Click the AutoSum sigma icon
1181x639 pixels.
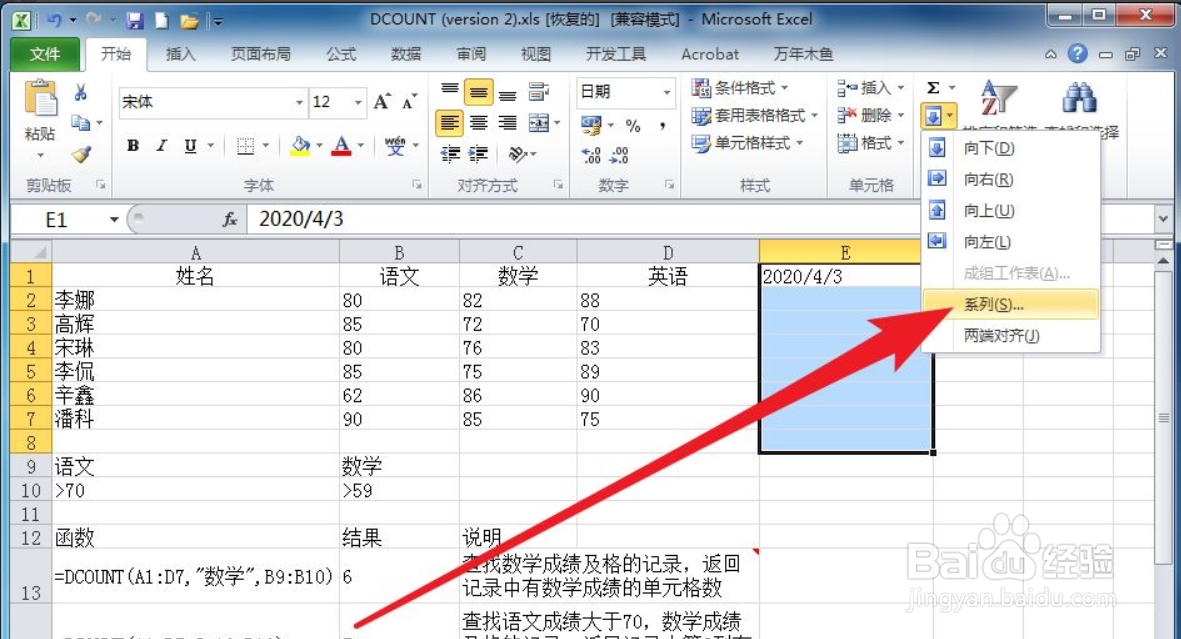[933, 87]
